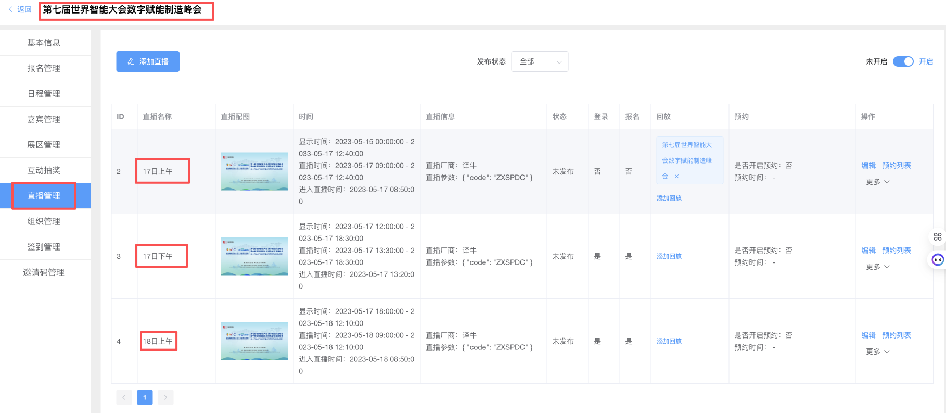The width and height of the screenshot is (947, 413).
Task: Go to the previous page arrow
Action: tap(124, 397)
